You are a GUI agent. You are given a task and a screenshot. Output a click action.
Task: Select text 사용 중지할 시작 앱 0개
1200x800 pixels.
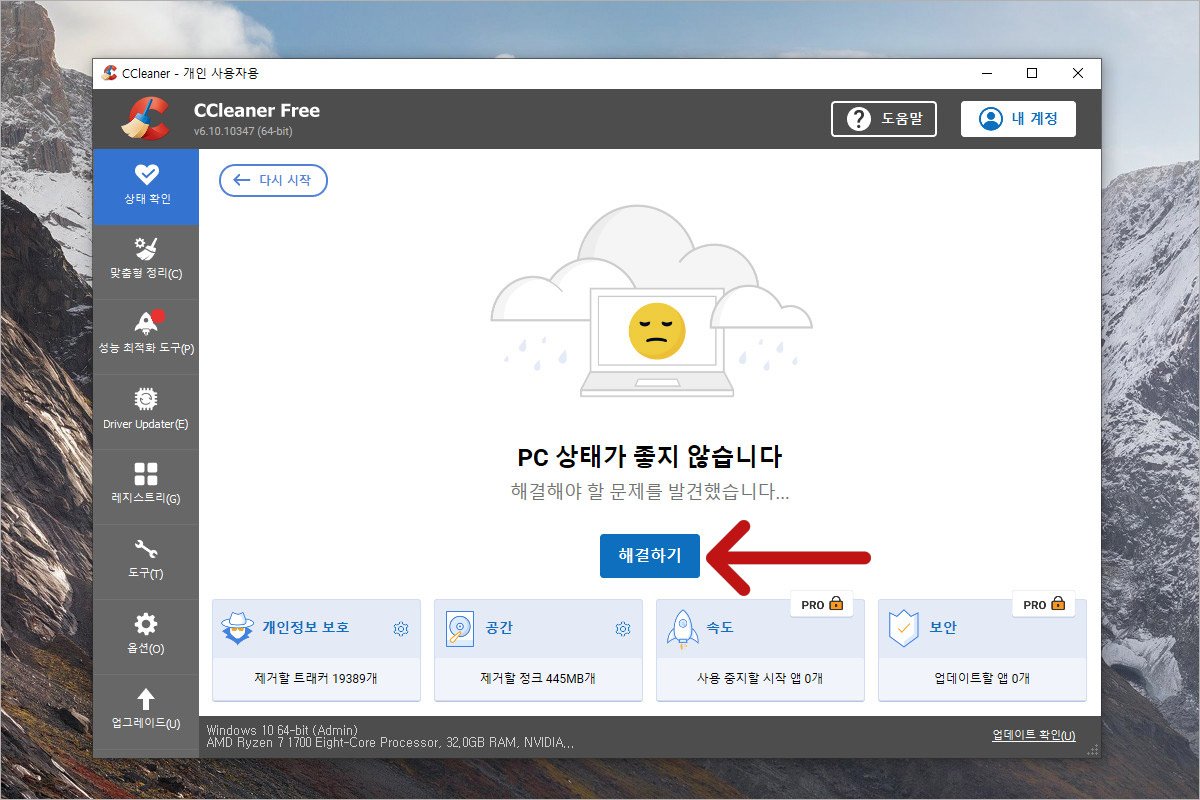pos(760,678)
